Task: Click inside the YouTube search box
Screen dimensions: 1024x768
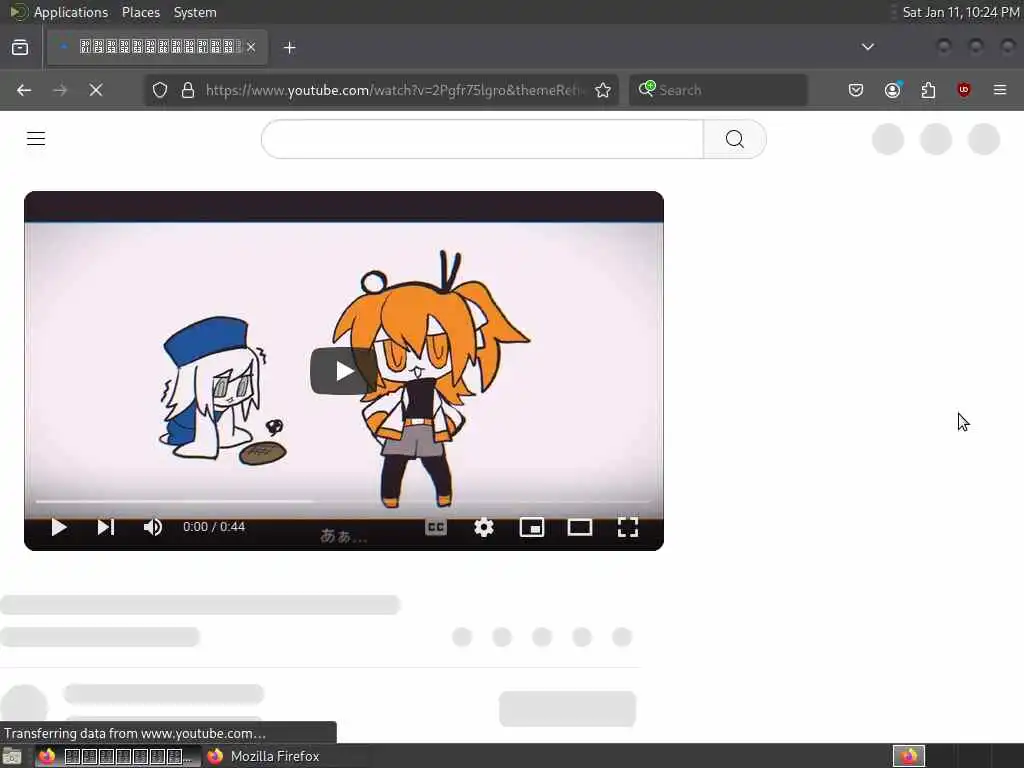Action: 483,138
